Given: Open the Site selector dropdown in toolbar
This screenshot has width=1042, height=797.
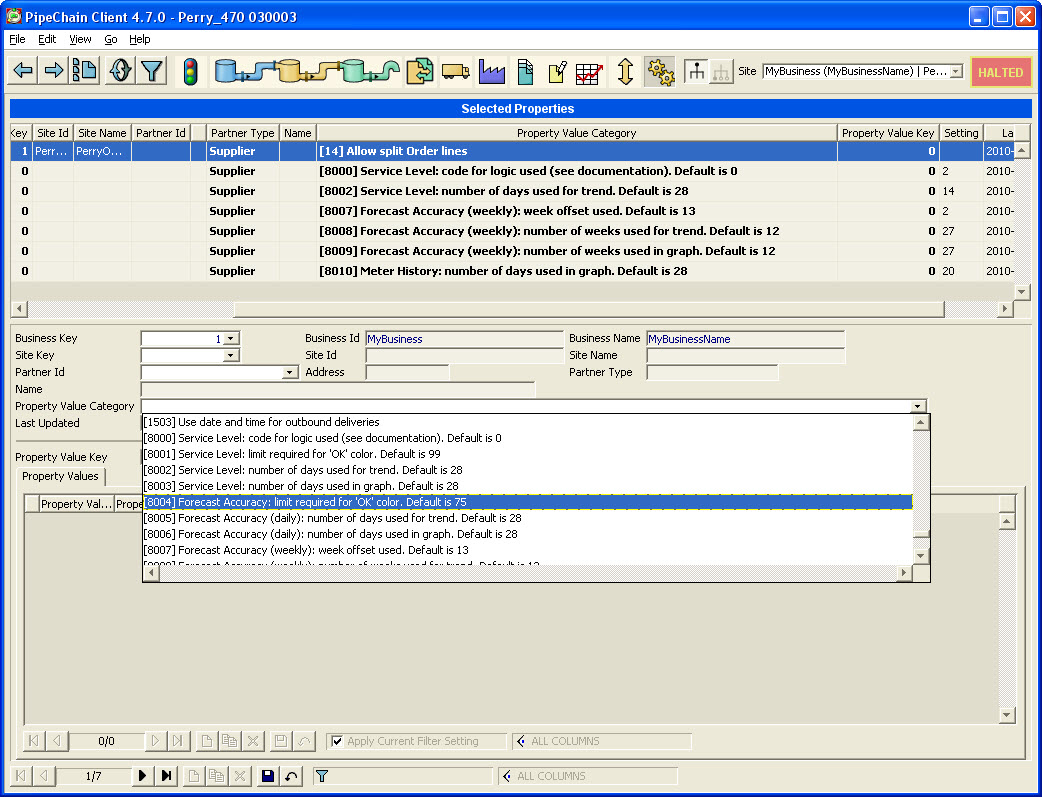Looking at the screenshot, I should pyautogui.click(x=956, y=72).
